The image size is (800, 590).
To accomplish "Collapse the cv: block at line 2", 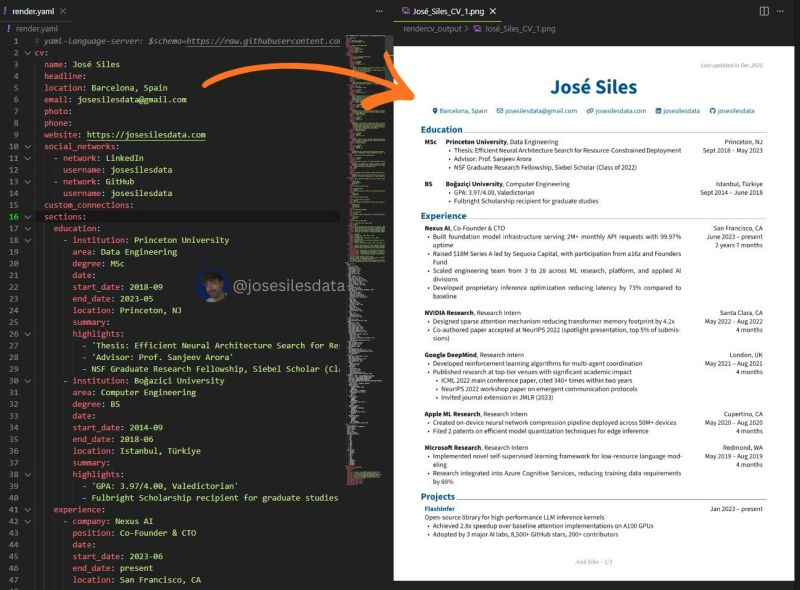I will 28,53.
